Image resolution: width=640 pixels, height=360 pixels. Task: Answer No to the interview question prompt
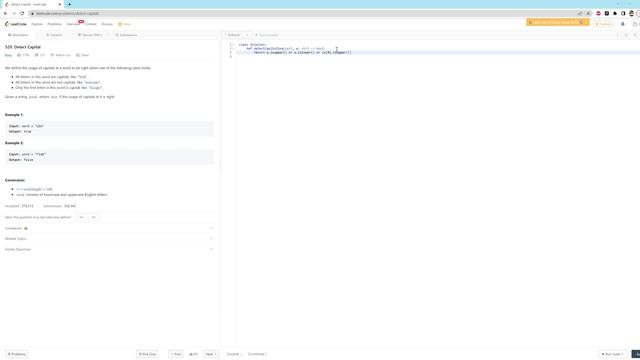(x=93, y=217)
